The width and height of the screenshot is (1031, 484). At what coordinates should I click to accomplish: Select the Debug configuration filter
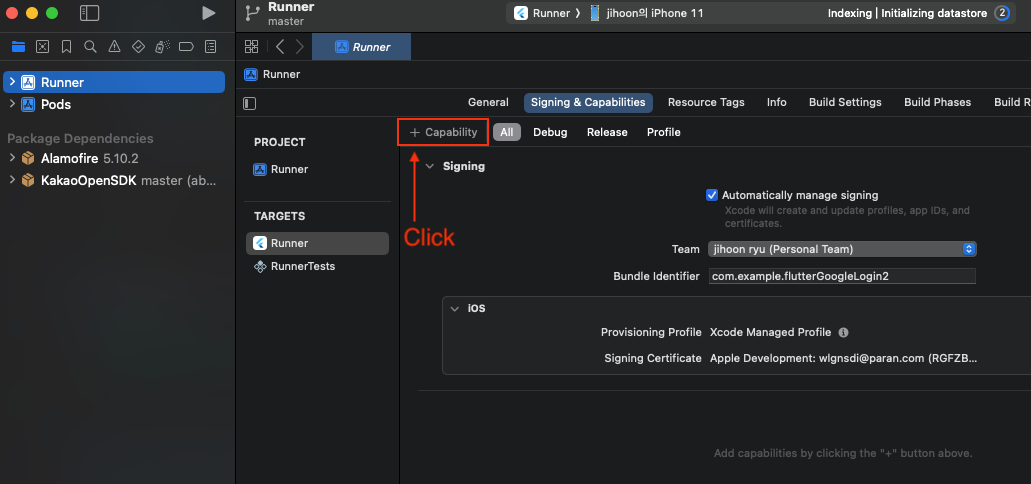[550, 132]
